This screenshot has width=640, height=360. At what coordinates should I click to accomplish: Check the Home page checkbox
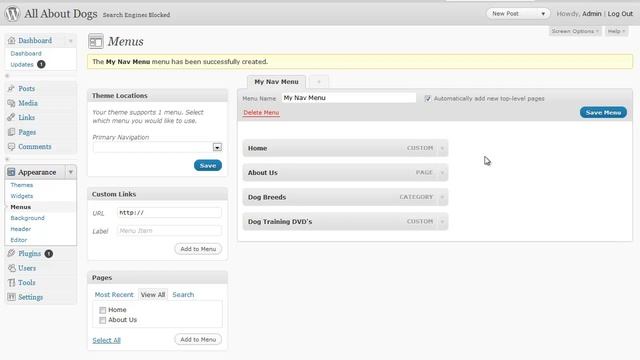click(102, 310)
